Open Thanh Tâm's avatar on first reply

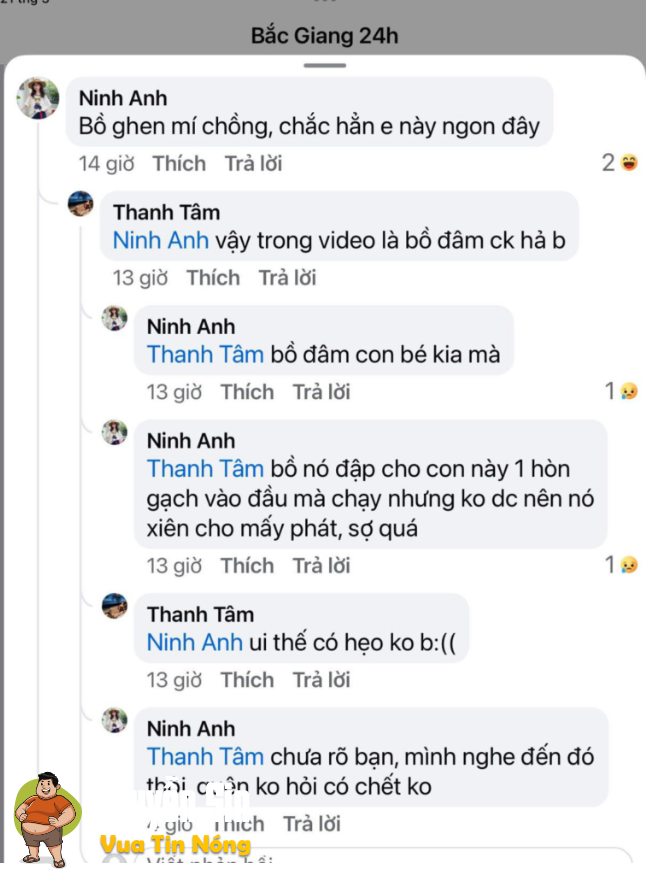80,205
